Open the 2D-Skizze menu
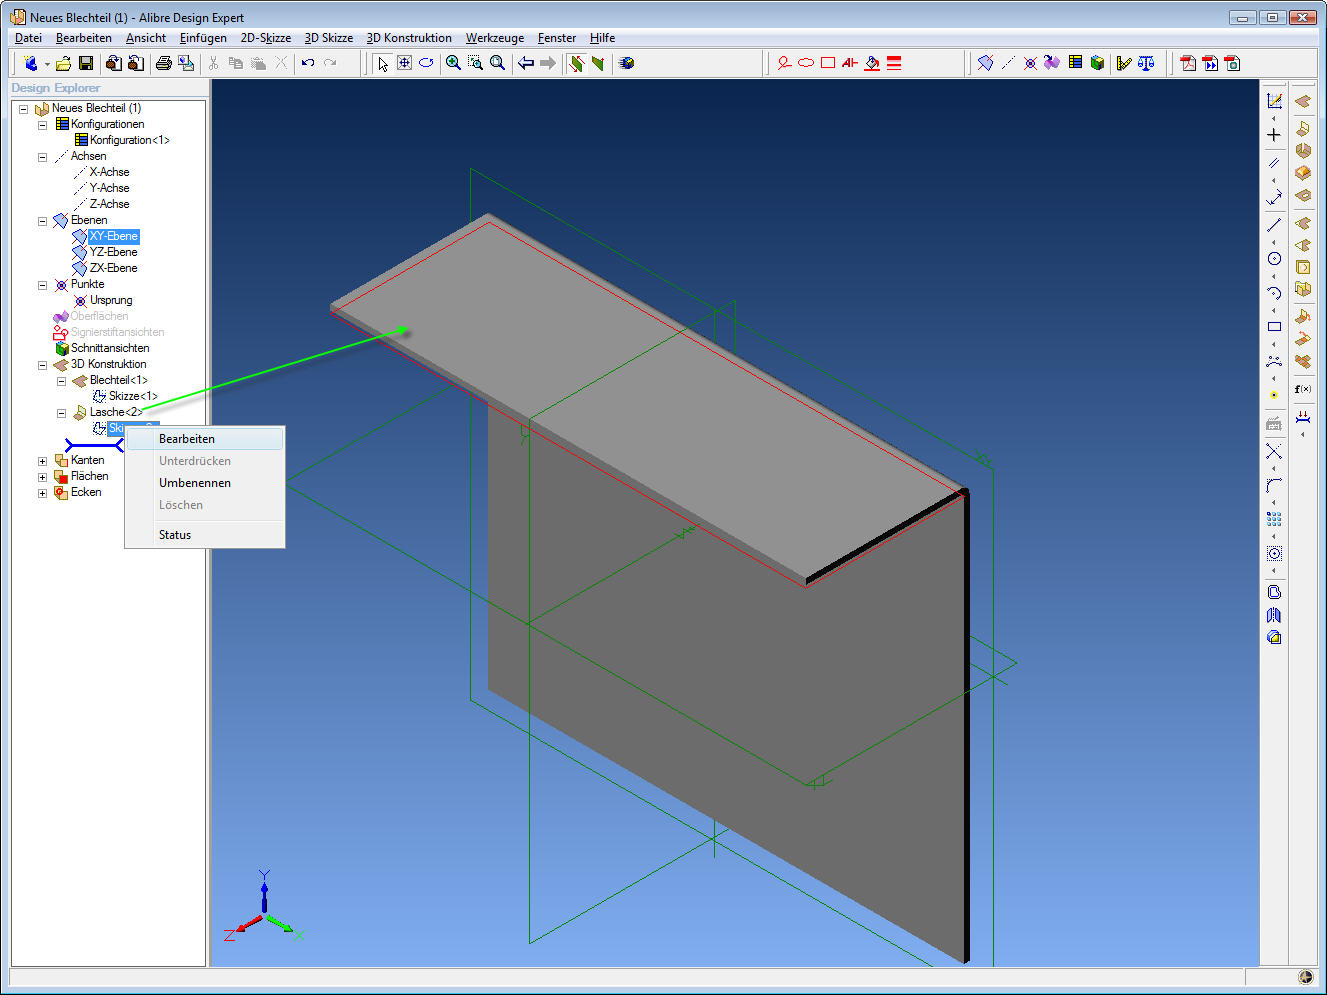Image resolution: width=1327 pixels, height=995 pixels. [x=266, y=38]
